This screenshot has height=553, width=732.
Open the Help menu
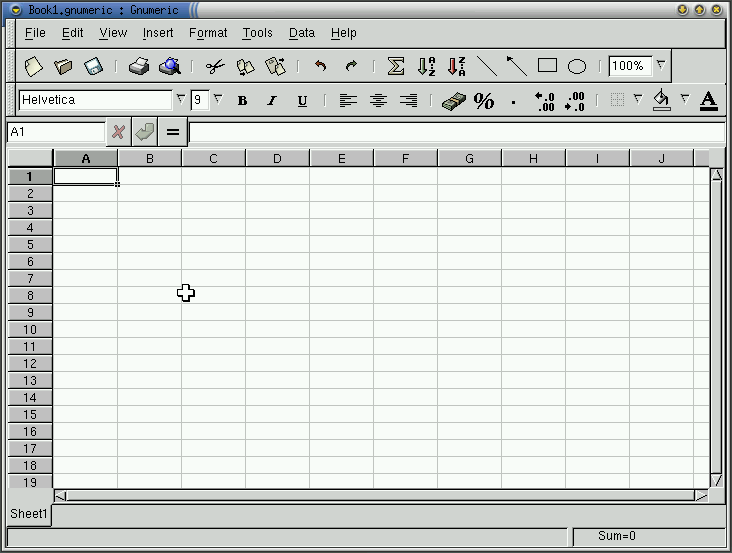344,33
